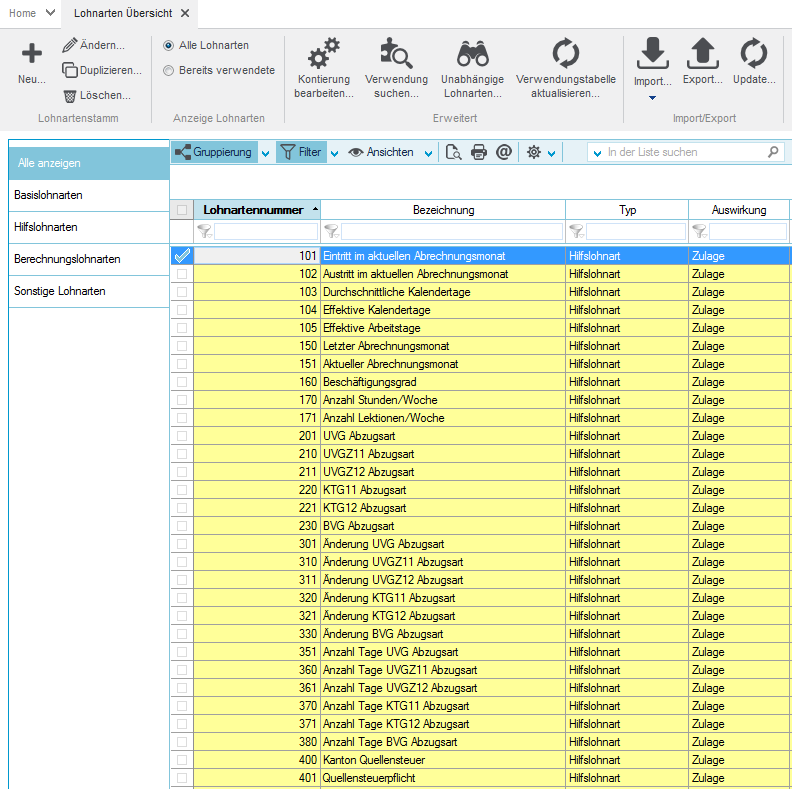This screenshot has width=792, height=789.
Task: Expand the Gruppierung dropdown arrow
Action: [x=265, y=153]
